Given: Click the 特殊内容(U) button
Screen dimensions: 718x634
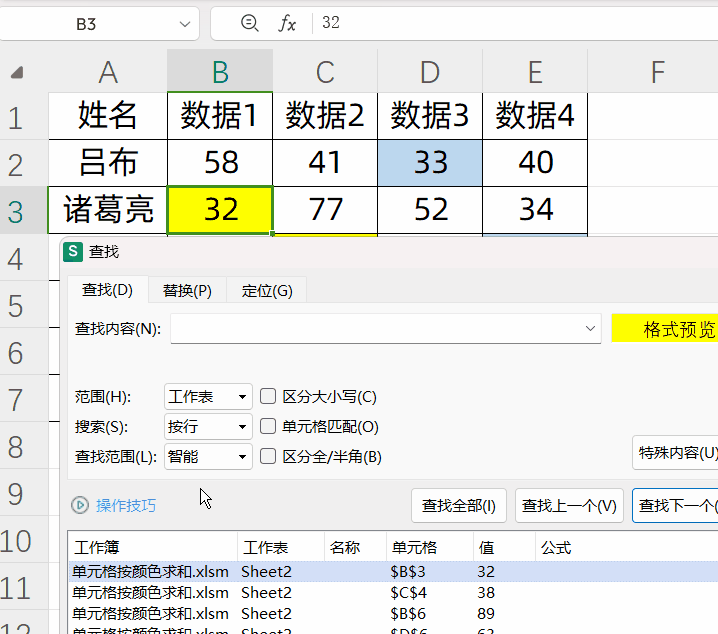Looking at the screenshot, I should (675, 453).
